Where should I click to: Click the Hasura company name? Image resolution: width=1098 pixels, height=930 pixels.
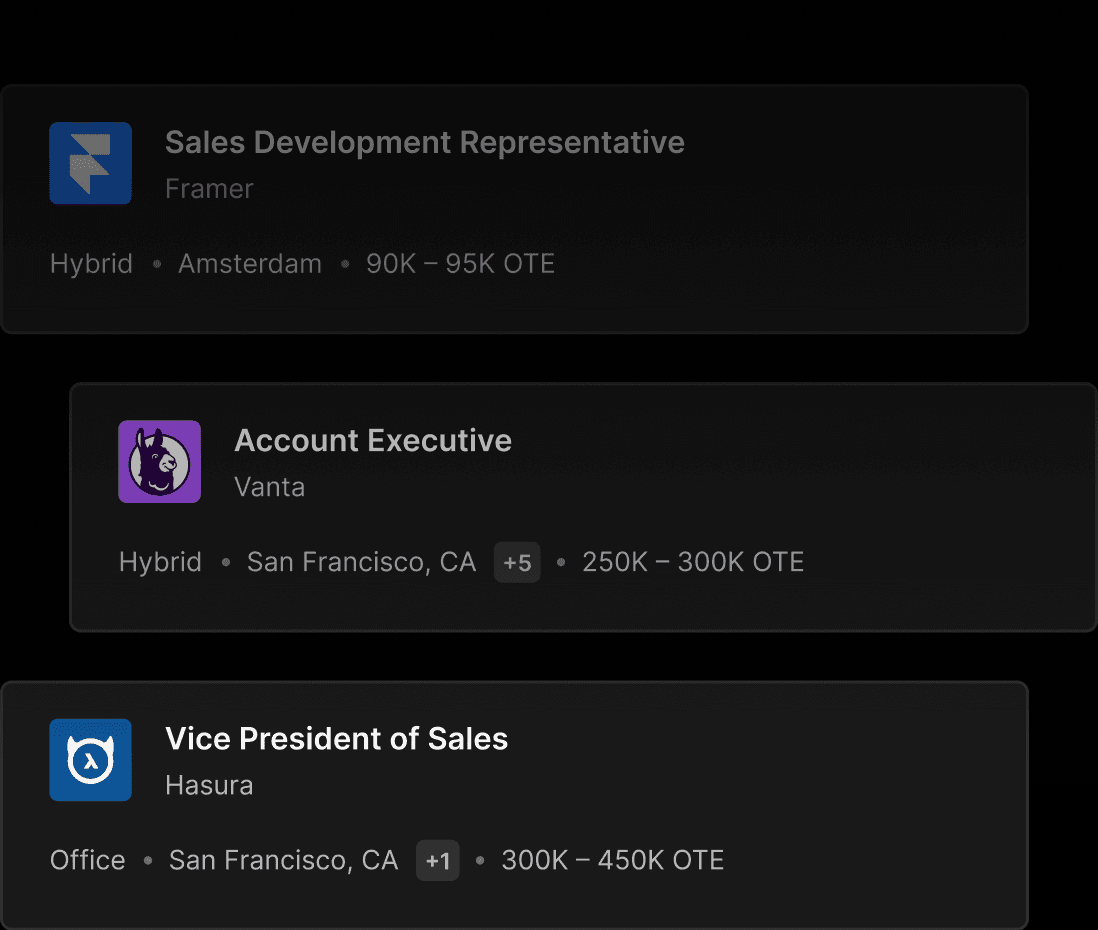209,786
